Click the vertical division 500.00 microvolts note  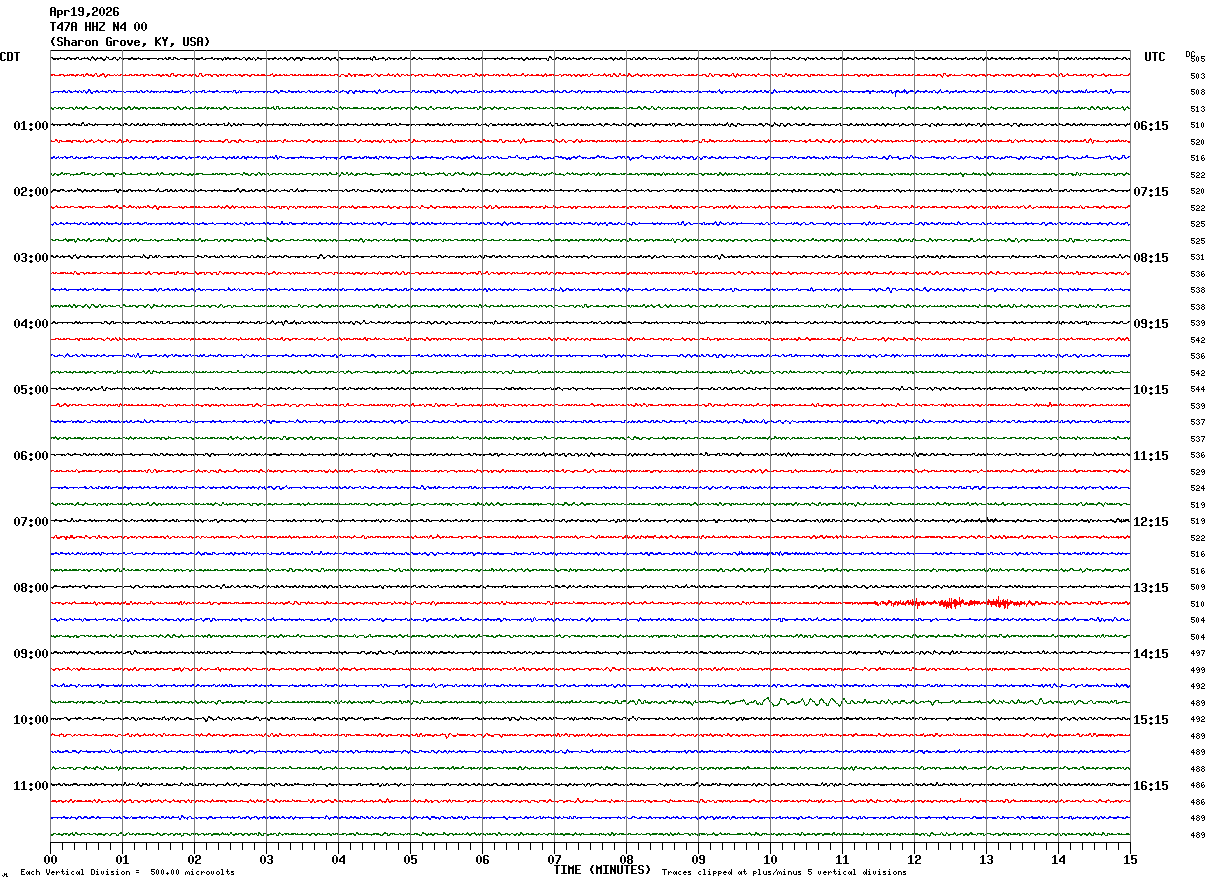click(x=127, y=872)
